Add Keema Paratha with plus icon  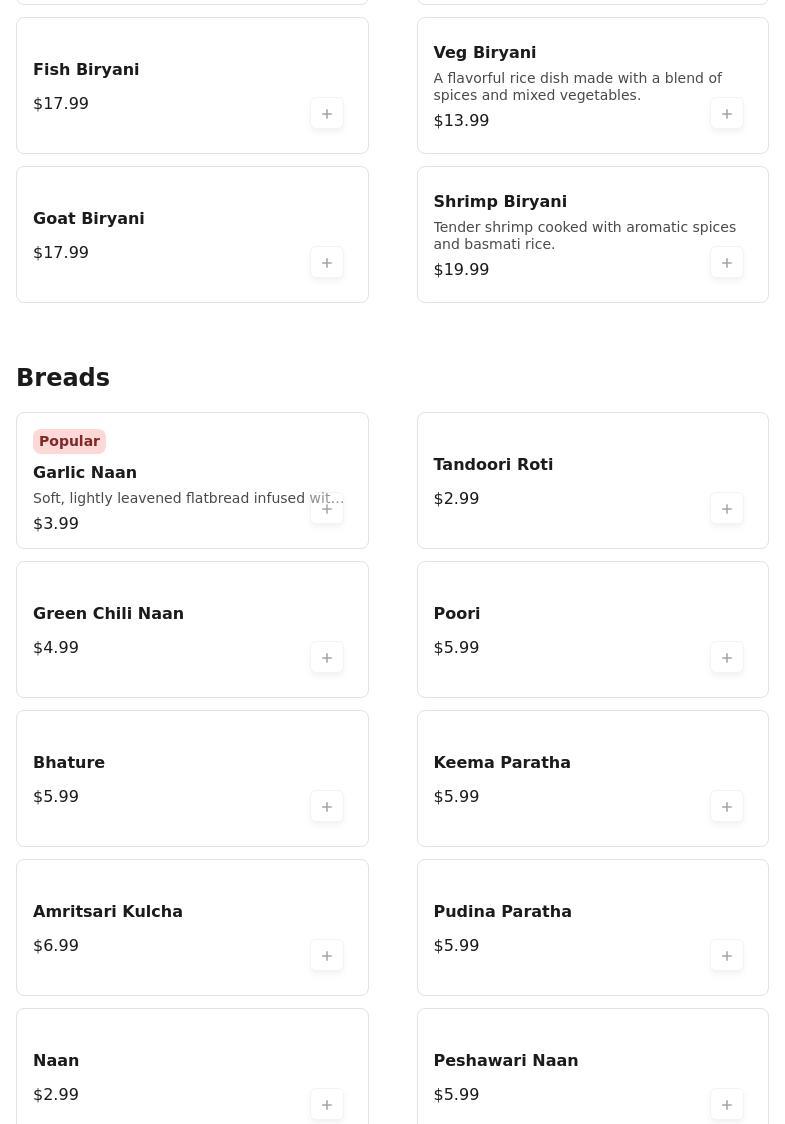[727, 807]
